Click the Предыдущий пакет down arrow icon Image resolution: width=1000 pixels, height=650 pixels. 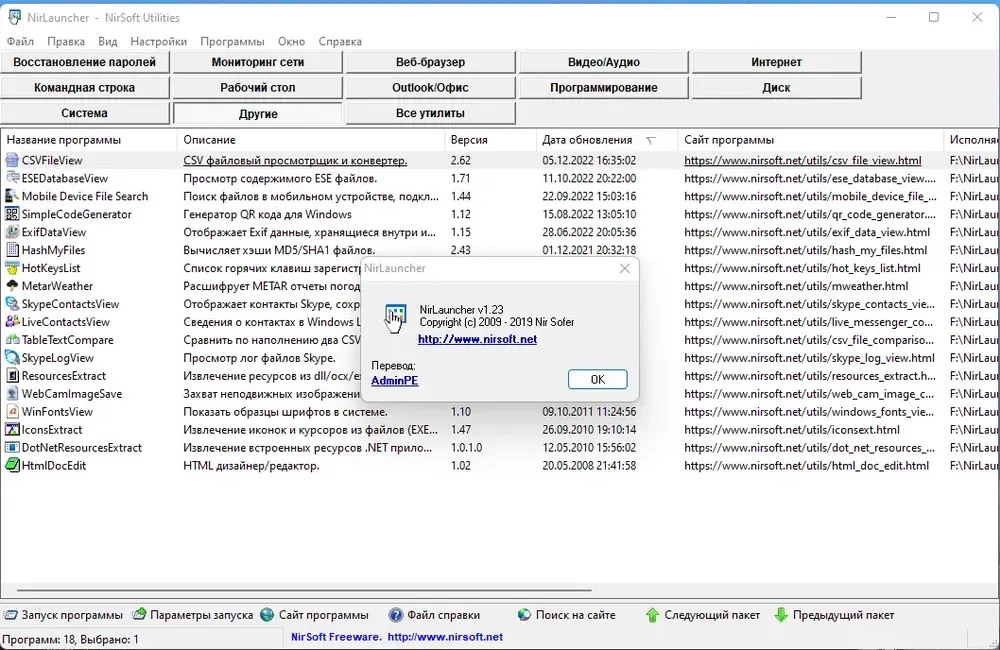pyautogui.click(x=781, y=615)
